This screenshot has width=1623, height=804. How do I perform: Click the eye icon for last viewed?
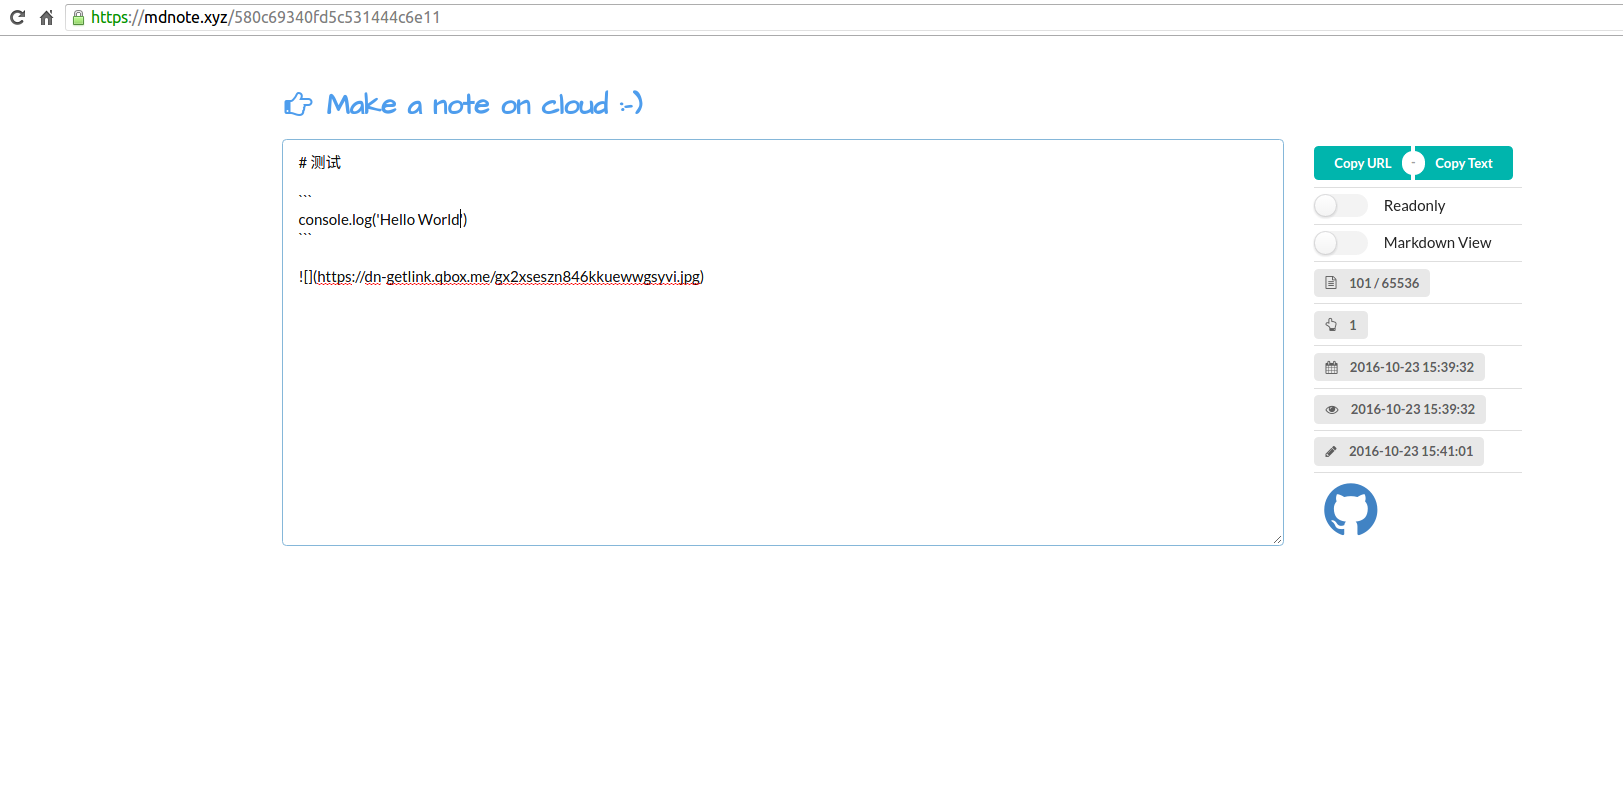pos(1331,409)
